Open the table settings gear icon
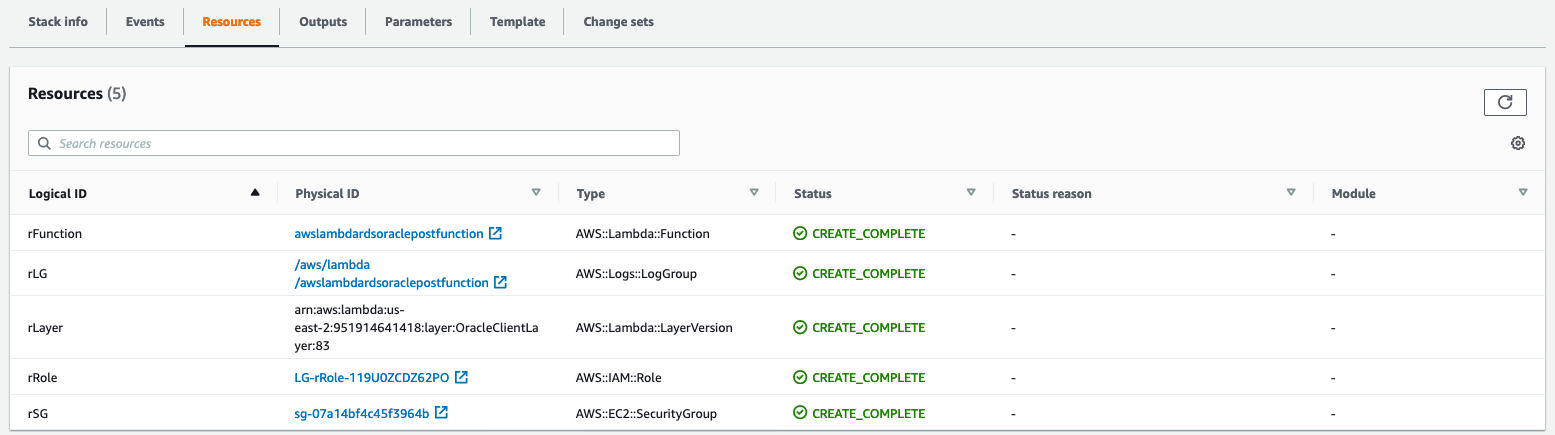 1518,144
